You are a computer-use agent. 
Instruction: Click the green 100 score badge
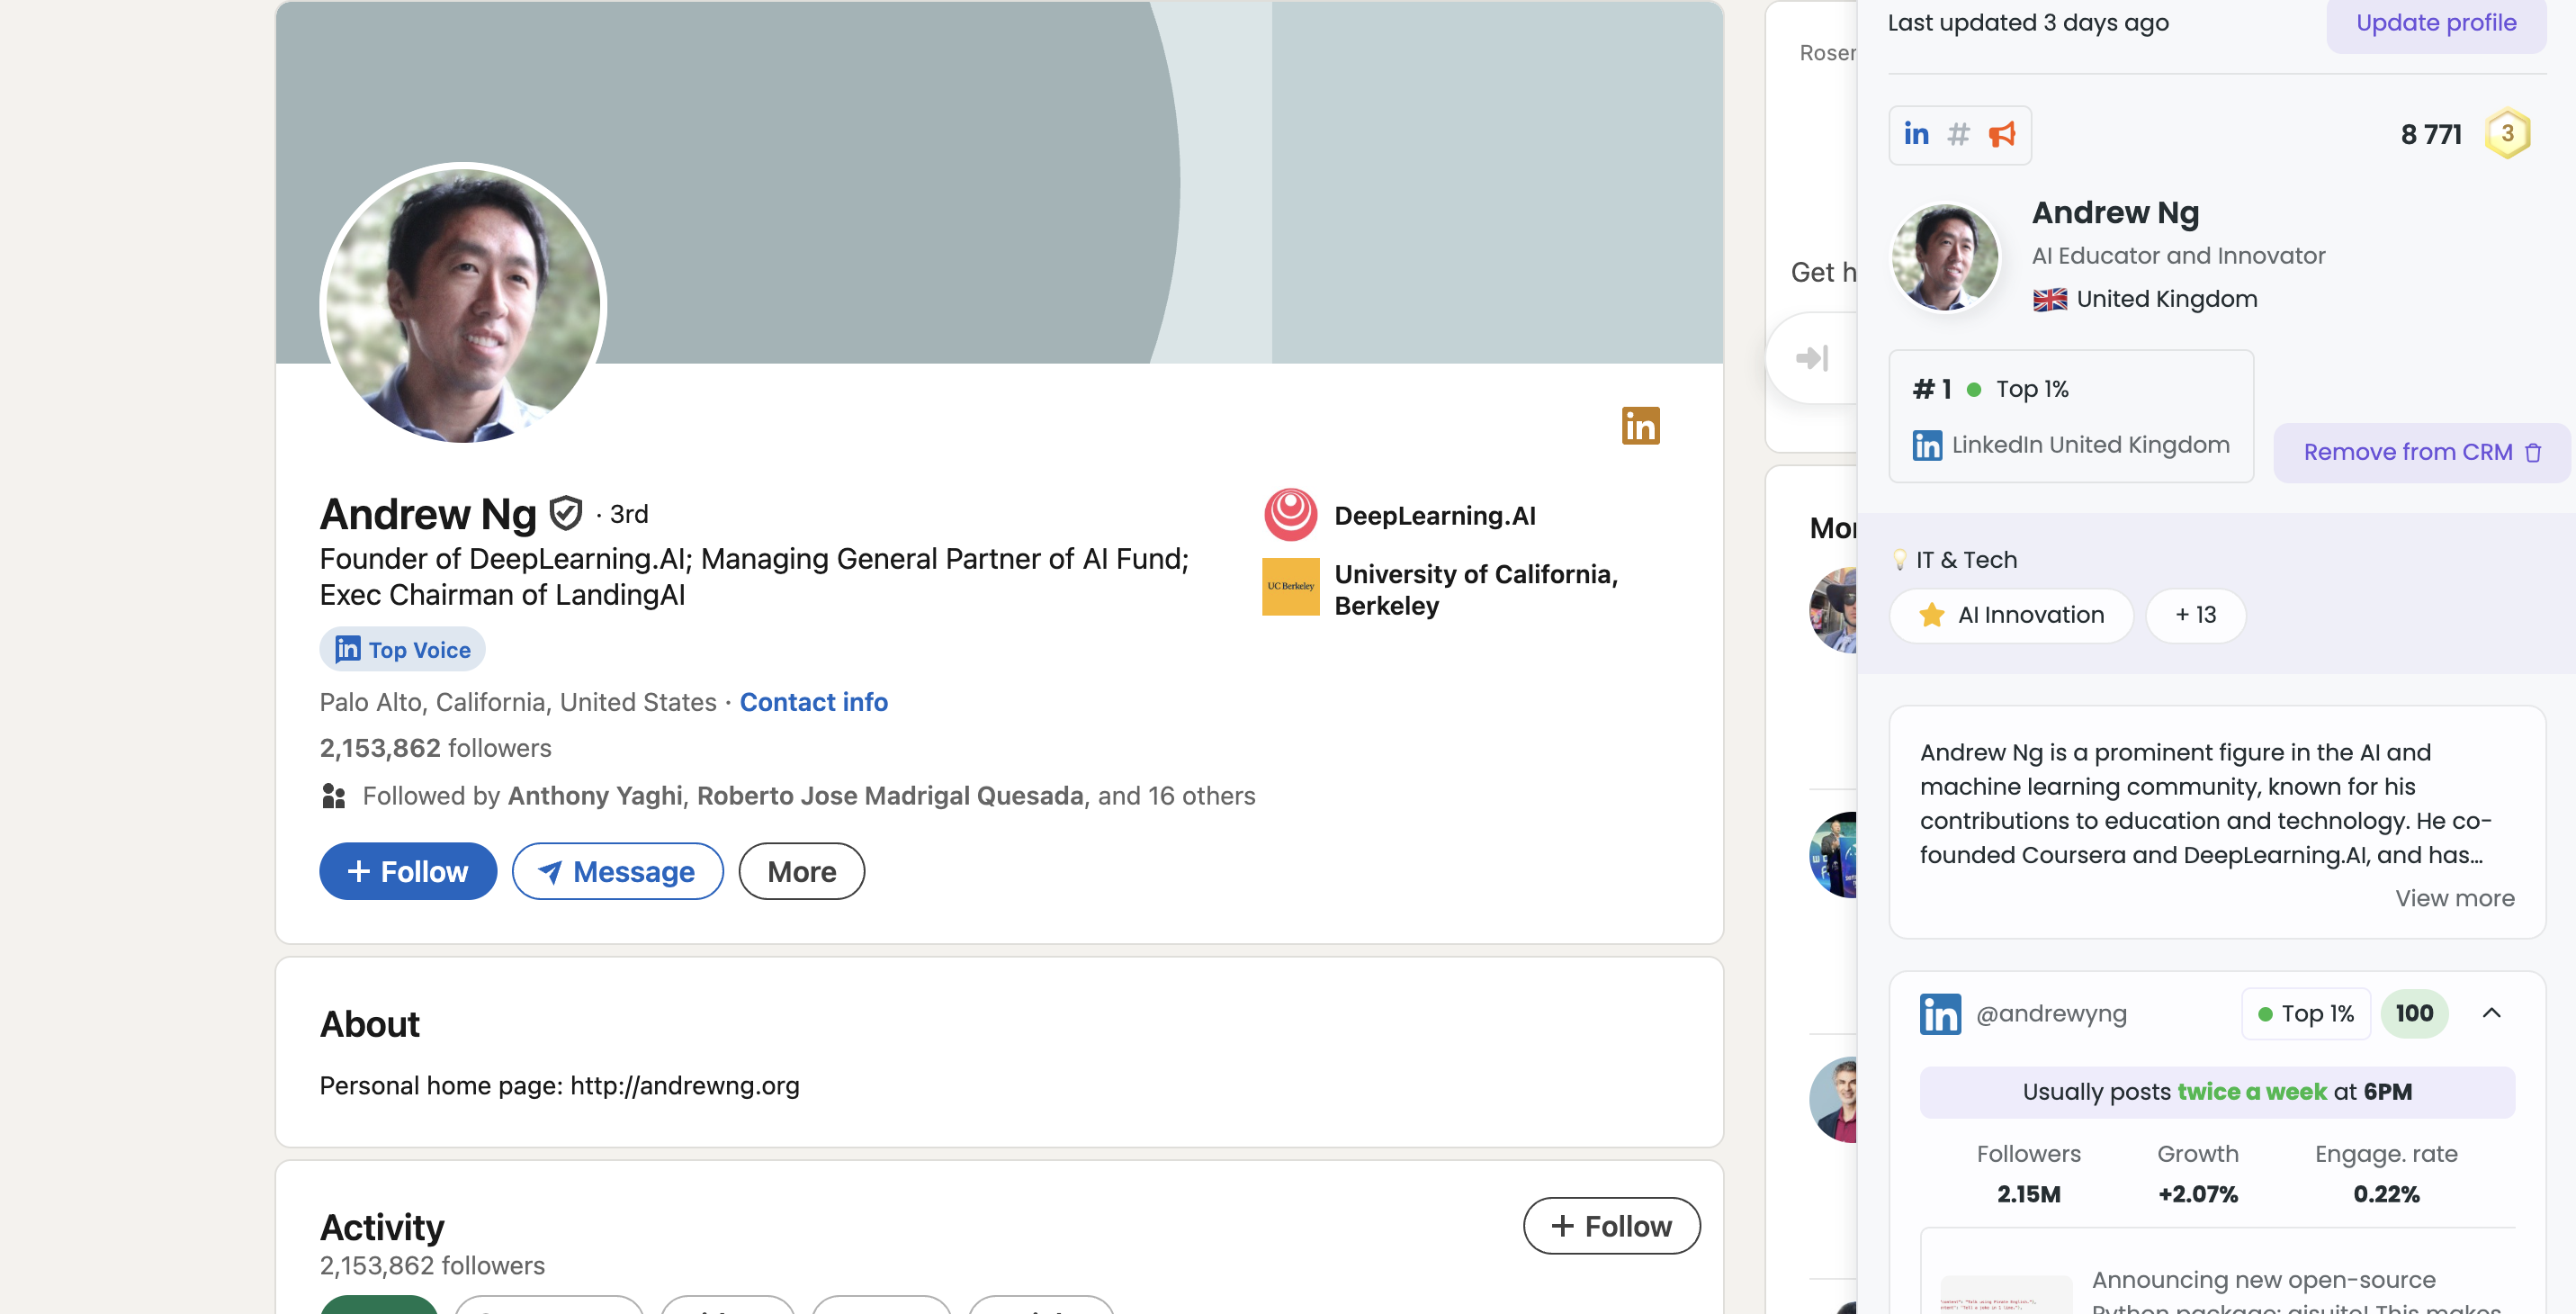[2414, 1013]
